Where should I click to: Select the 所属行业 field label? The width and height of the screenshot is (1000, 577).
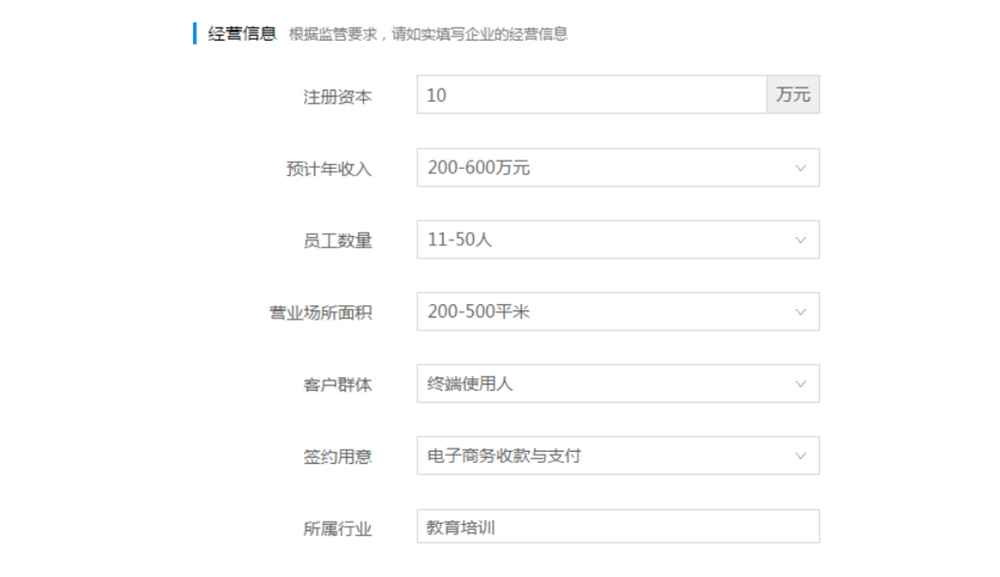pos(337,529)
